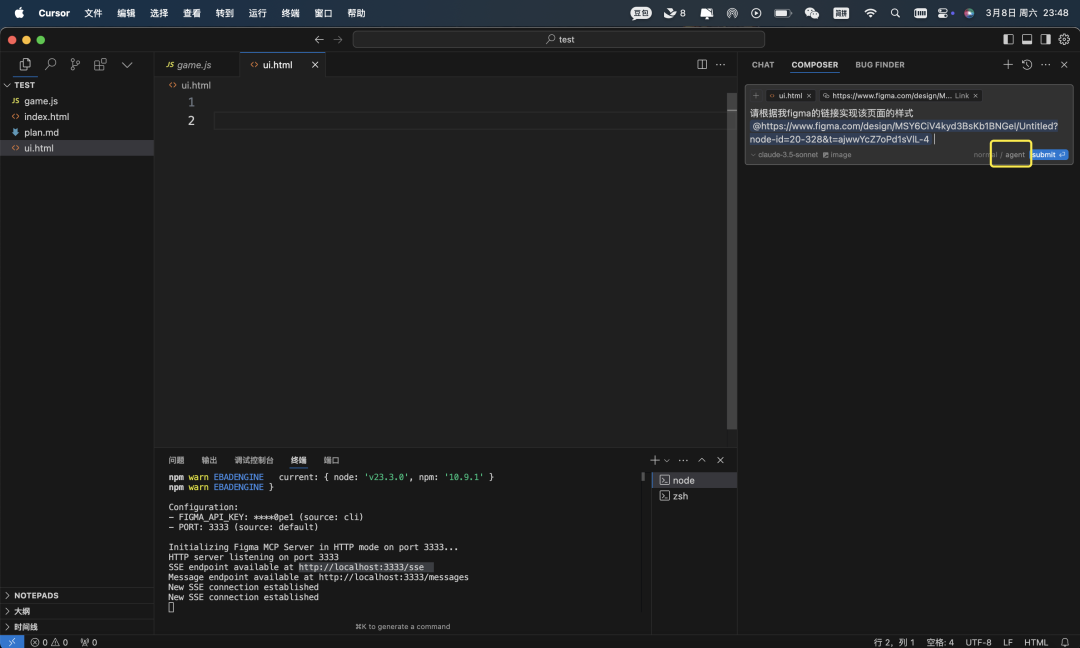The height and width of the screenshot is (648, 1080).
Task: Click the editor vertical scrollbar
Action: pyautogui.click(x=732, y=260)
